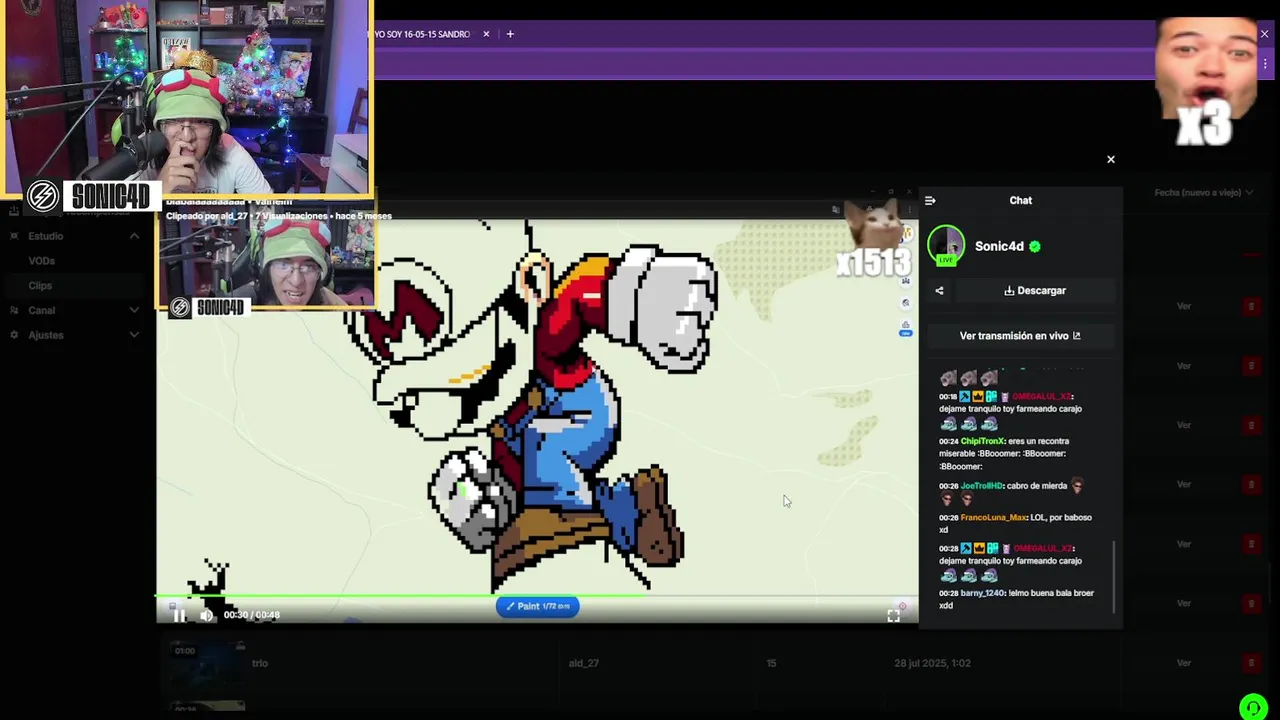Open Fecha (nuevo a viejo) sort dropdown
Viewport: 1280px width, 720px height.
[1204, 192]
